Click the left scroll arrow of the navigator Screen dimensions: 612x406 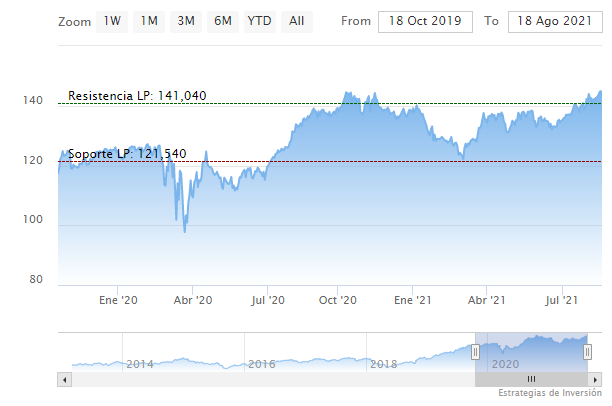[x=63, y=379]
